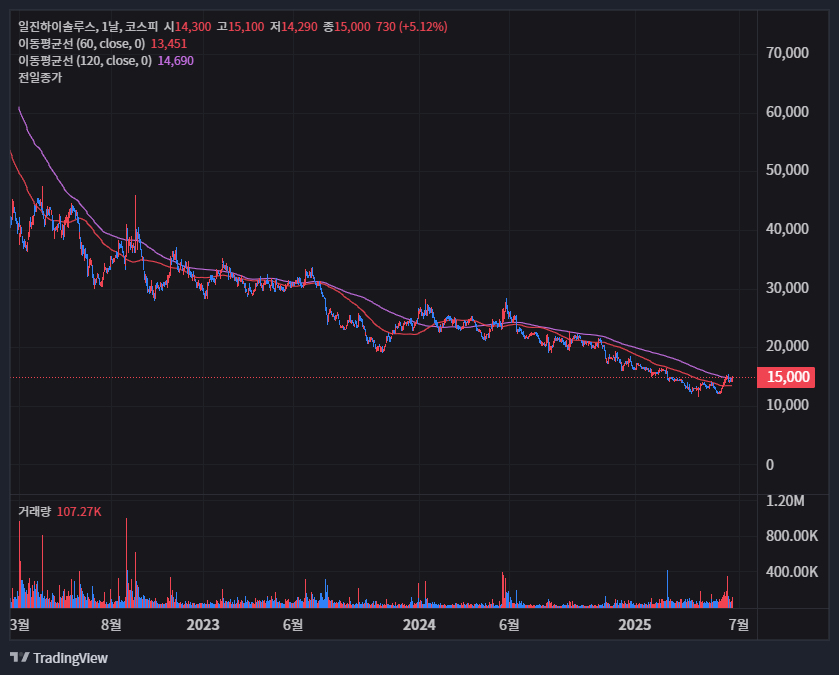
Task: Click the high price value 15,100
Action: tap(246, 27)
